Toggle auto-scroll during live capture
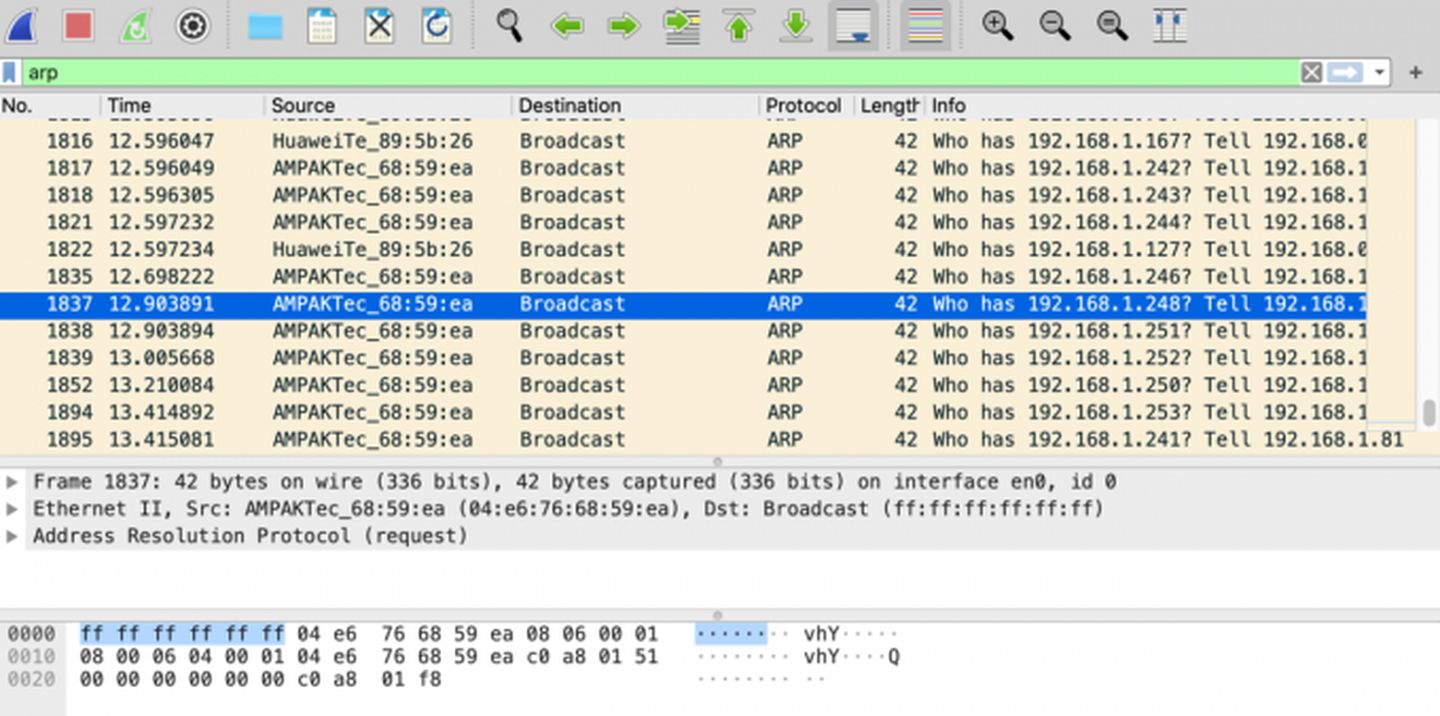1440x716 pixels. [853, 26]
